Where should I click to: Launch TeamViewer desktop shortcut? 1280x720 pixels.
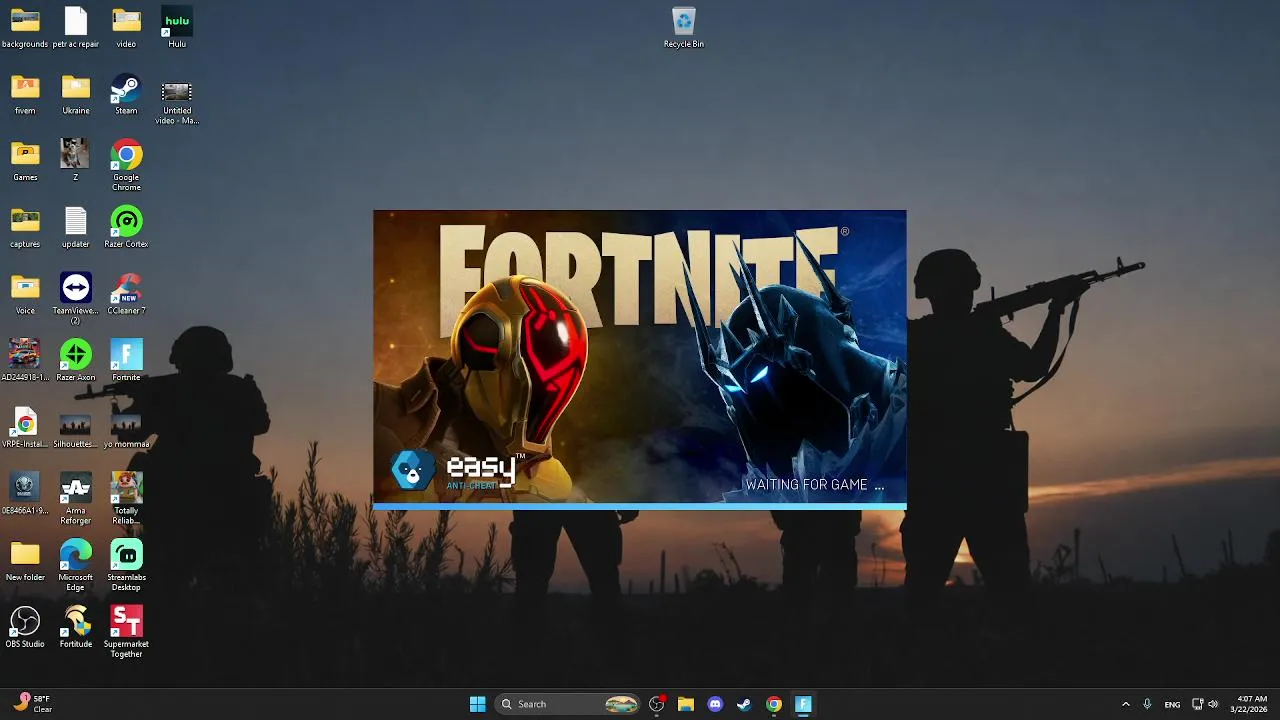(x=76, y=299)
